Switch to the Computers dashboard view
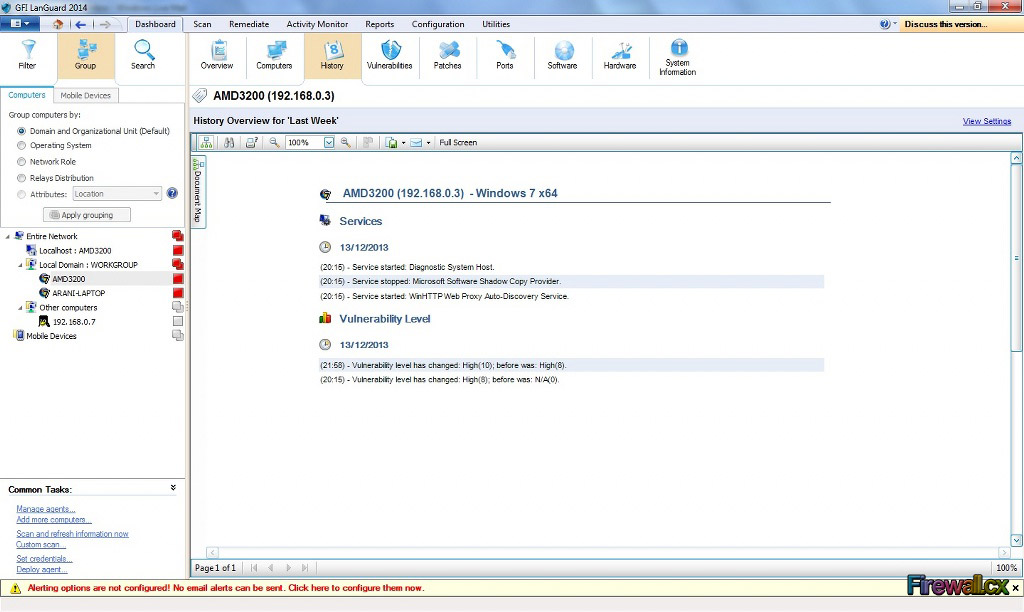The image size is (1024, 612). pos(274,56)
